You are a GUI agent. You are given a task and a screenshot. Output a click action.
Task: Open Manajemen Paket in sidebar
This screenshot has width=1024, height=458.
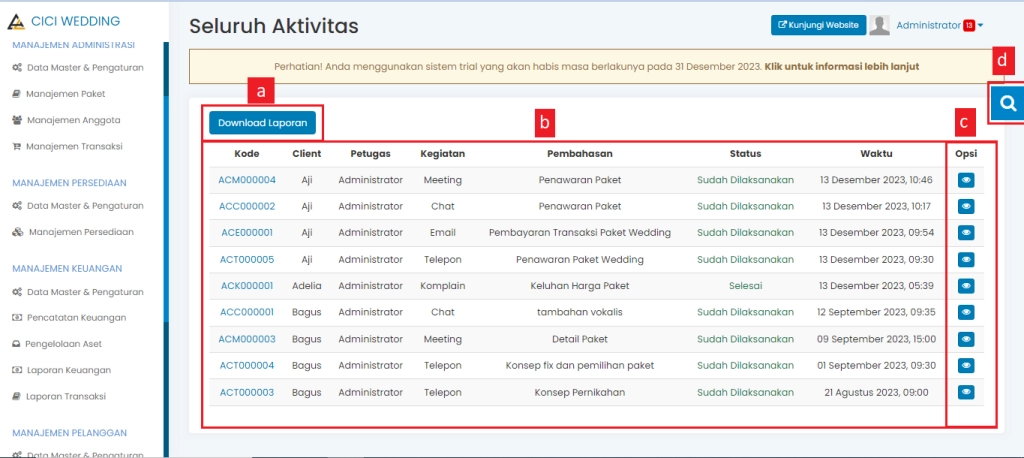click(x=66, y=94)
